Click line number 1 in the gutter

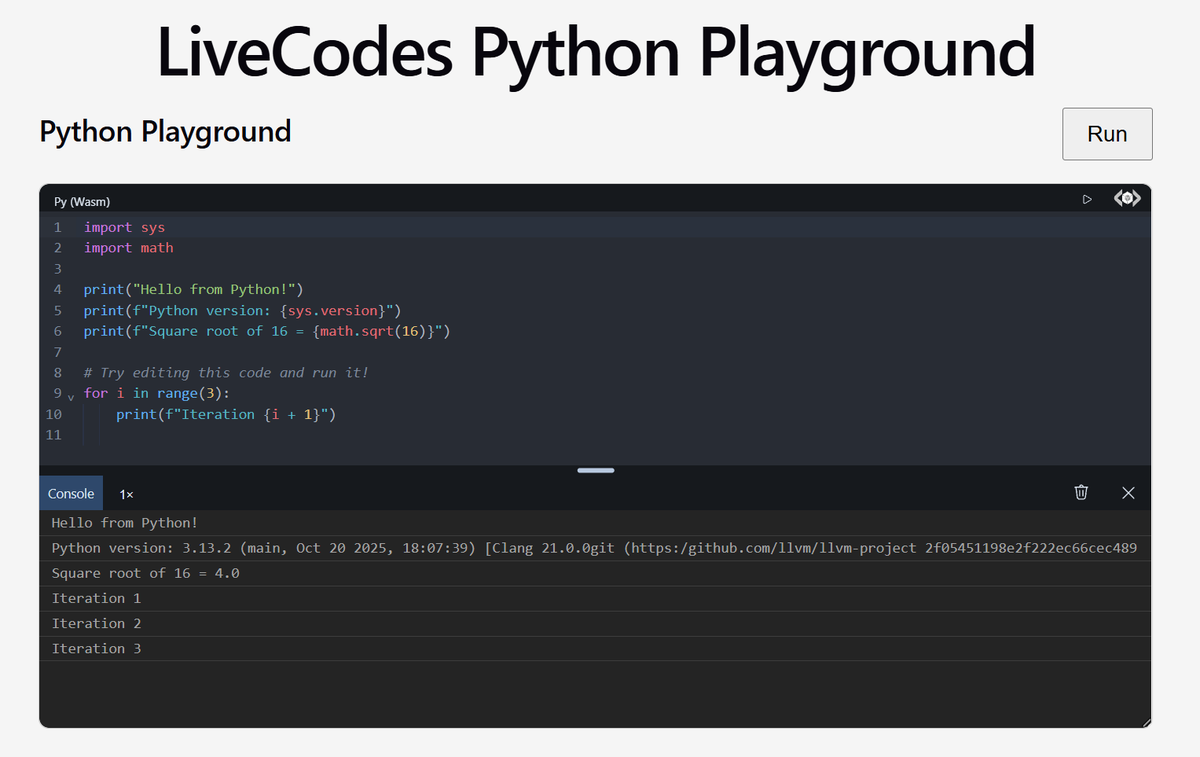click(x=58, y=227)
